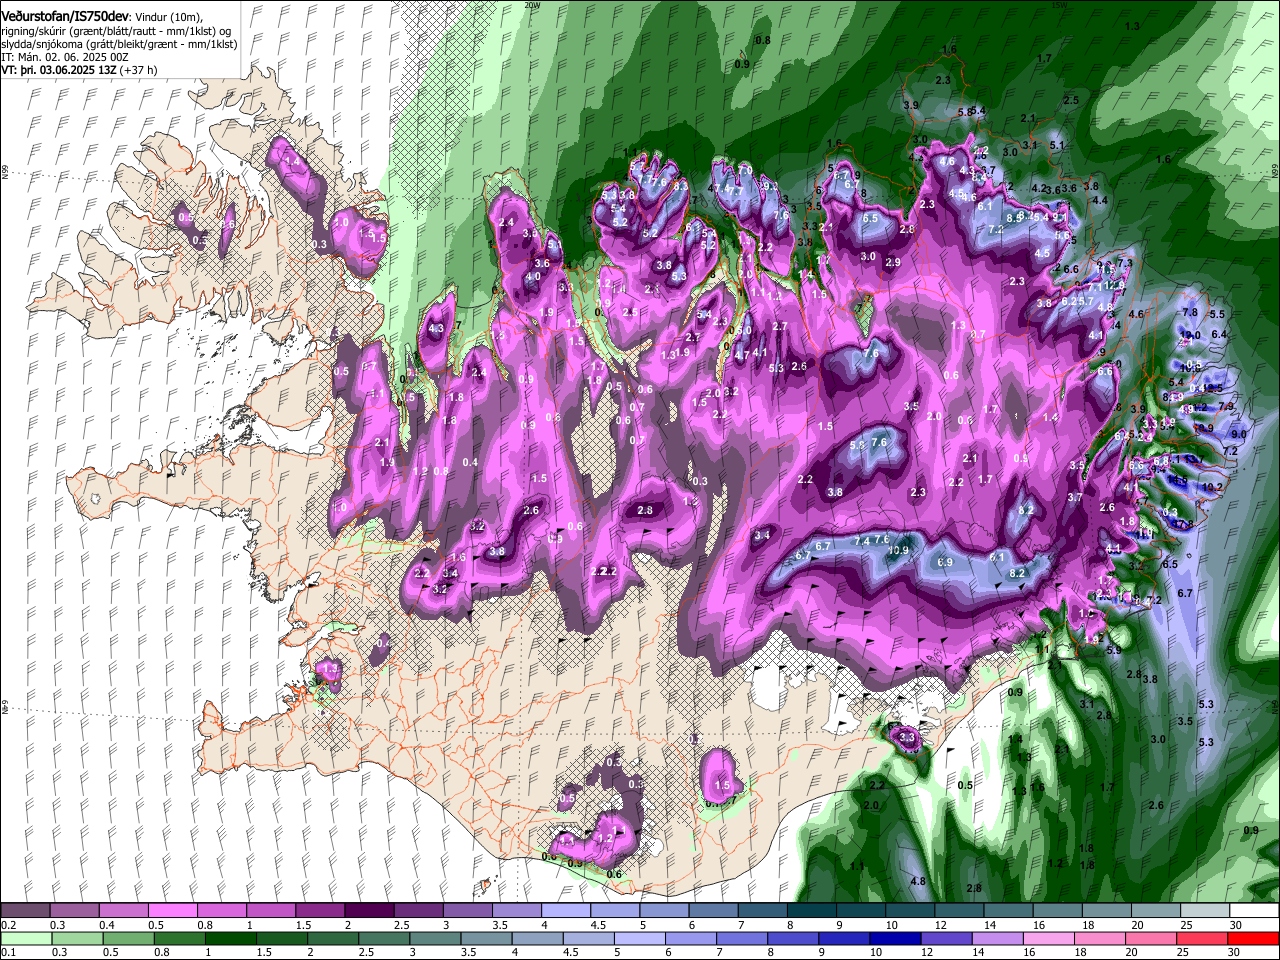Click the '(+37 h)' forecast offset text
The height and width of the screenshot is (960, 1280).
click(140, 71)
